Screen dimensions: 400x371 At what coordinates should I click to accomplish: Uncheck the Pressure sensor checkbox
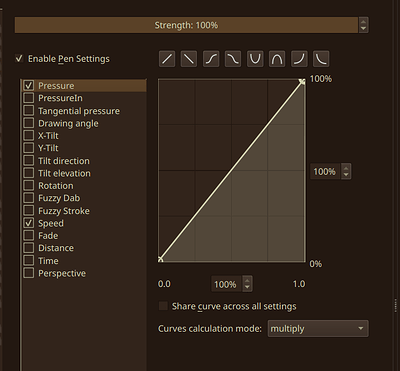coord(29,85)
